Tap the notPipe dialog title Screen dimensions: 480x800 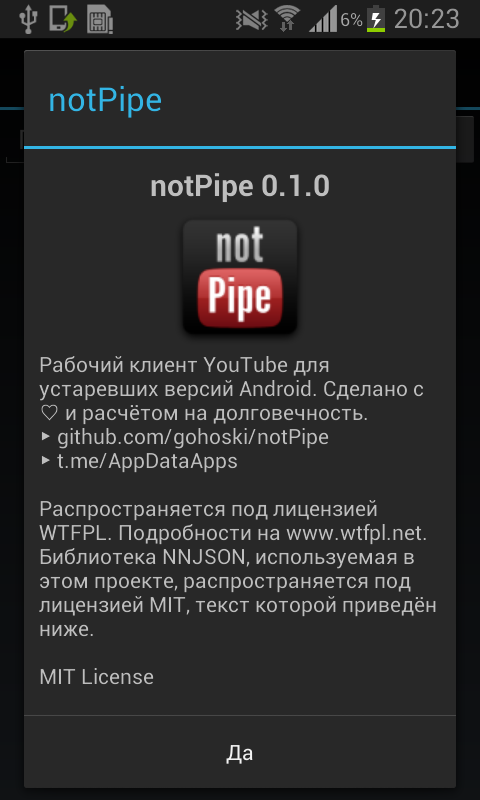[105, 100]
